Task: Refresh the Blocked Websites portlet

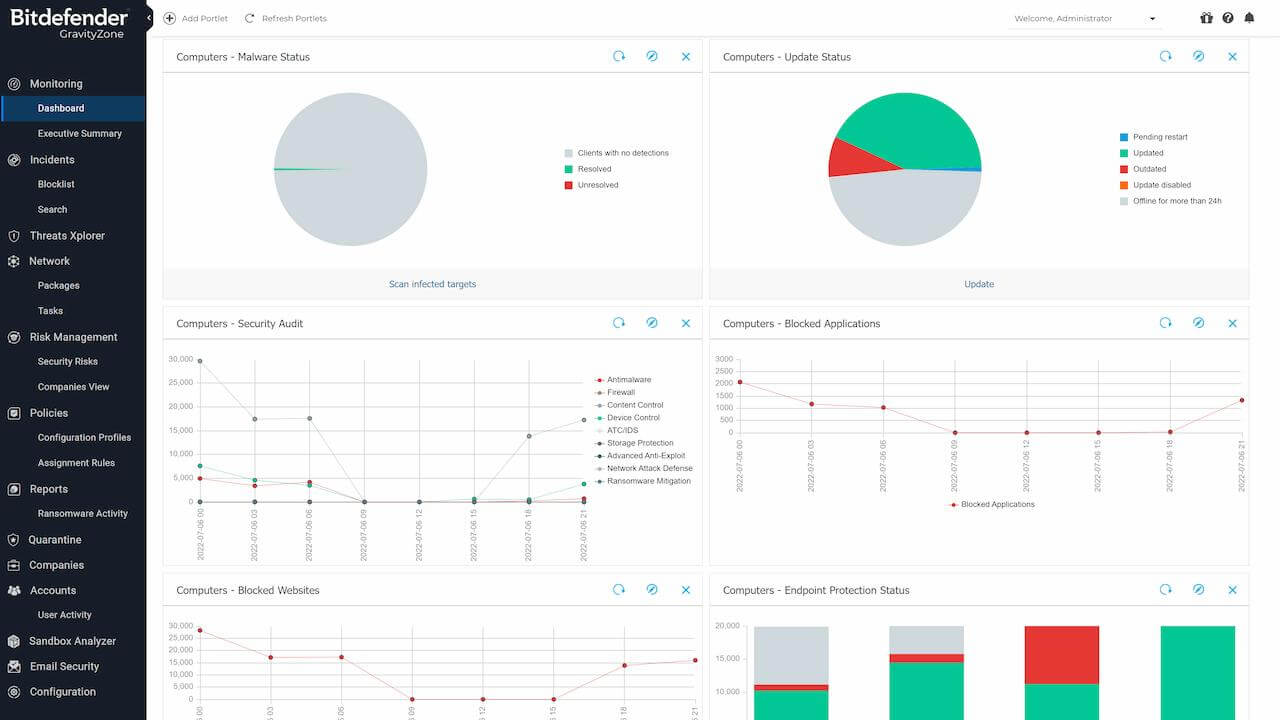Action: coord(619,590)
